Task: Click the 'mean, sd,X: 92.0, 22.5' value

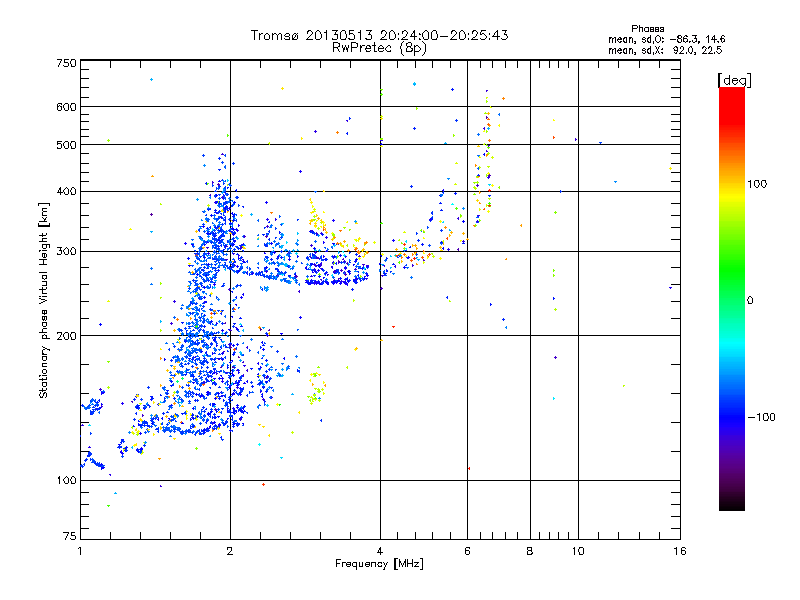Action: [x=665, y=50]
